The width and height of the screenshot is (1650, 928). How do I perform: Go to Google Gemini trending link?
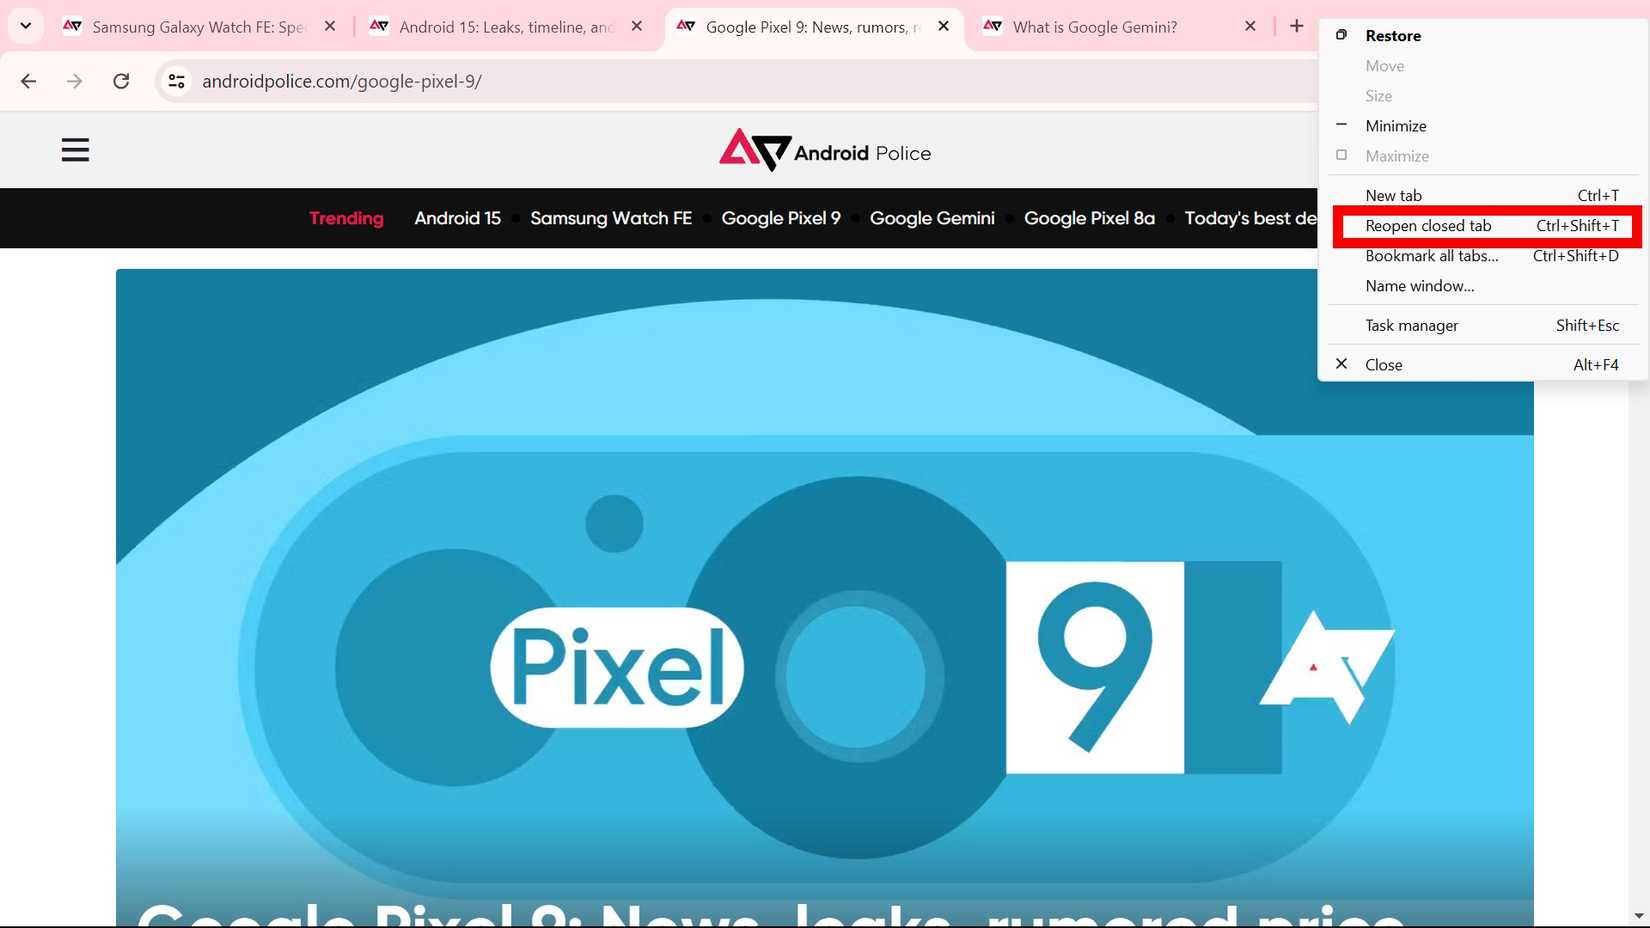pyautogui.click(x=931, y=218)
